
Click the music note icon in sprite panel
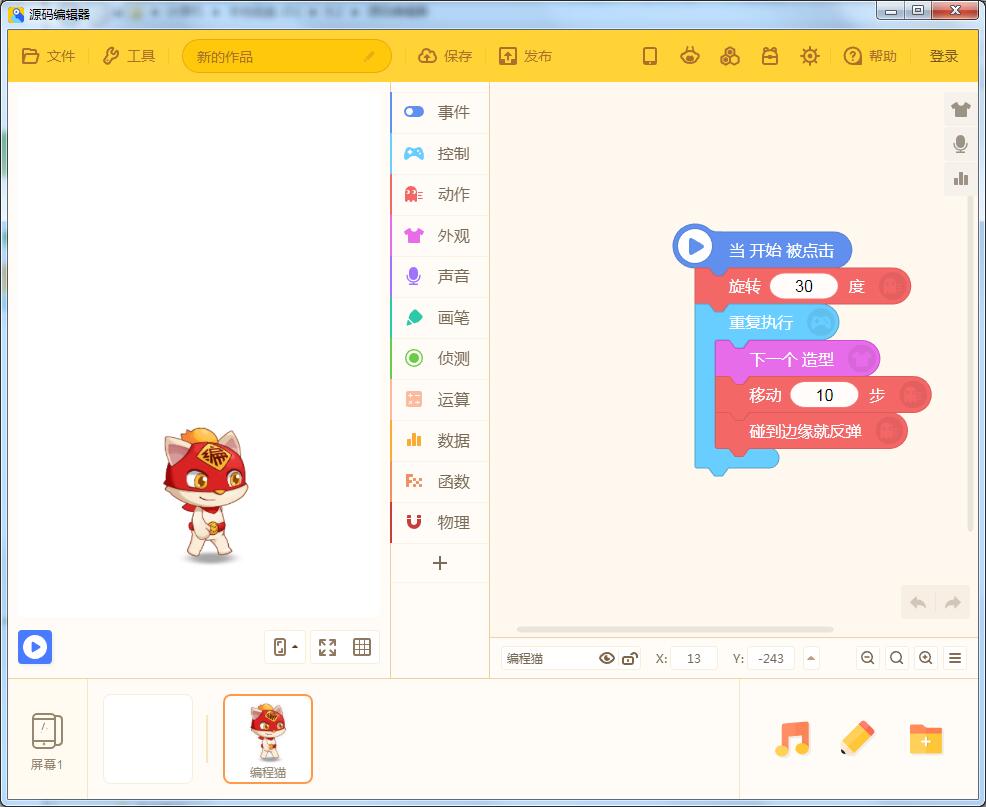click(x=791, y=740)
